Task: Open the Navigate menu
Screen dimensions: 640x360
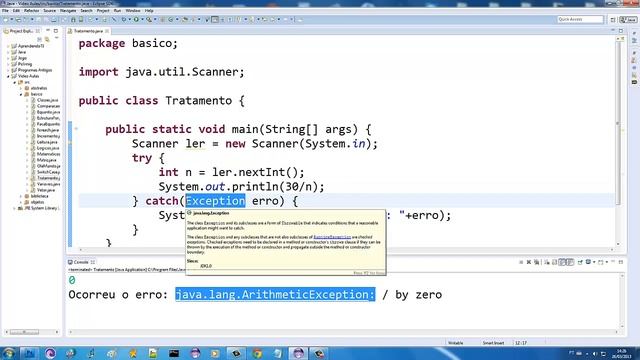Action: pyautogui.click(x=68, y=11)
